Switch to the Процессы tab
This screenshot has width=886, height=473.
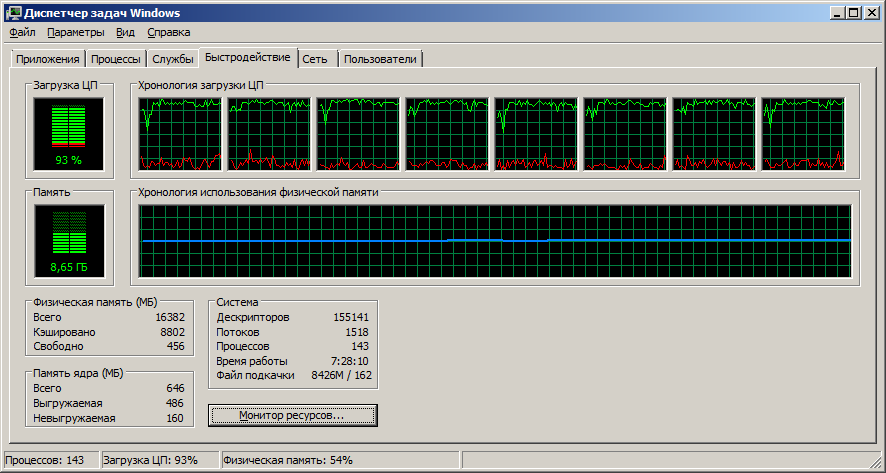115,59
